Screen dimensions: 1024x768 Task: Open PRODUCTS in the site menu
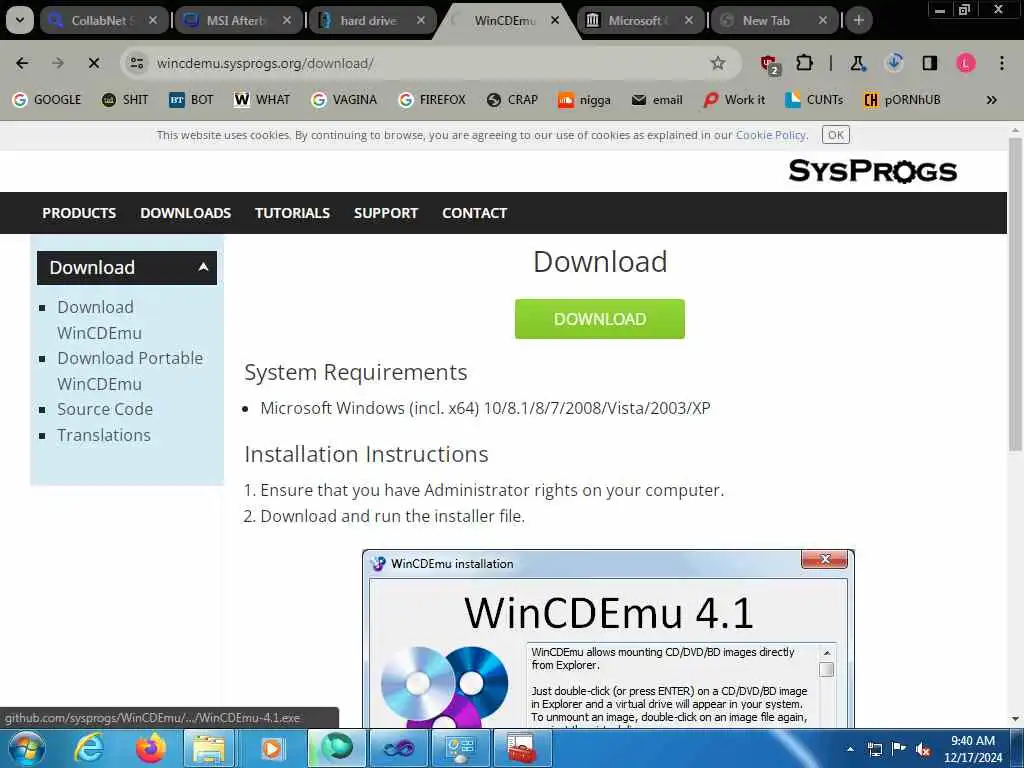pyautogui.click(x=79, y=213)
